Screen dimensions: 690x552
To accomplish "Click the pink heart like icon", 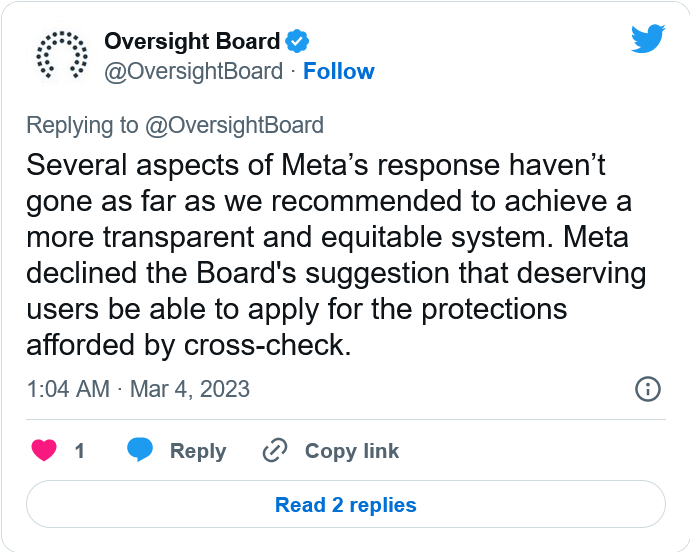I will (44, 450).
